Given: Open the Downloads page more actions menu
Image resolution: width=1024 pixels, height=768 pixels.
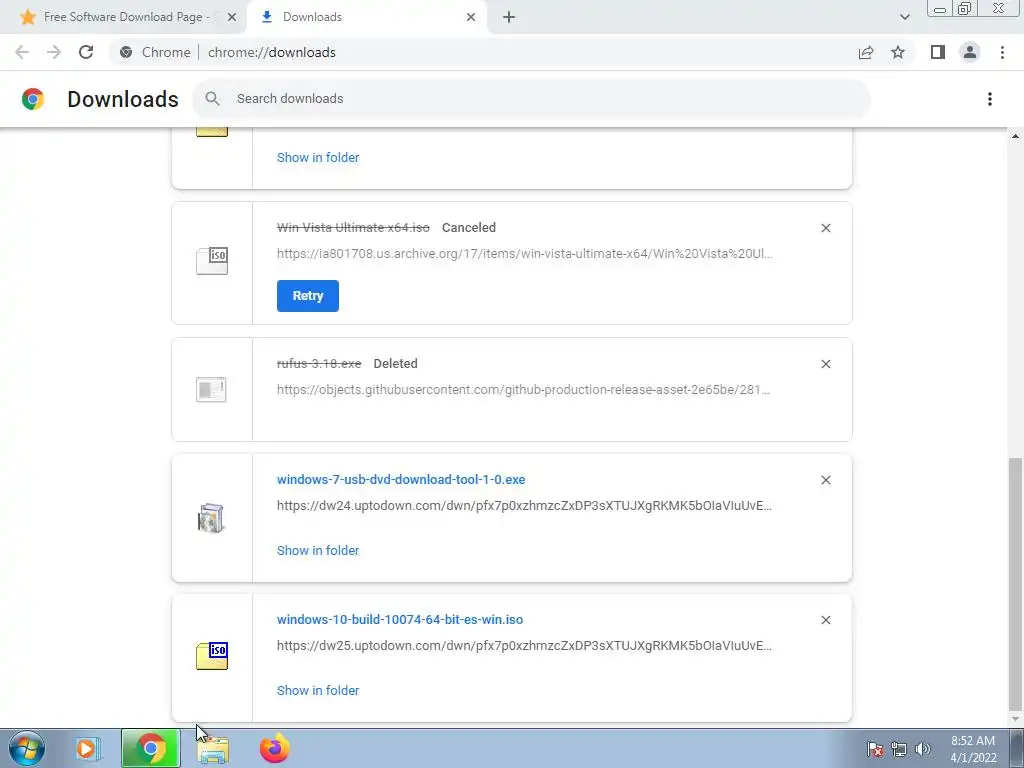Looking at the screenshot, I should [989, 99].
